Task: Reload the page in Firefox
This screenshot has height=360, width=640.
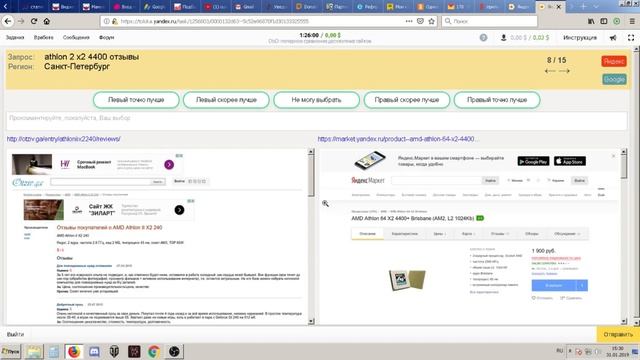Action: [x=34, y=21]
